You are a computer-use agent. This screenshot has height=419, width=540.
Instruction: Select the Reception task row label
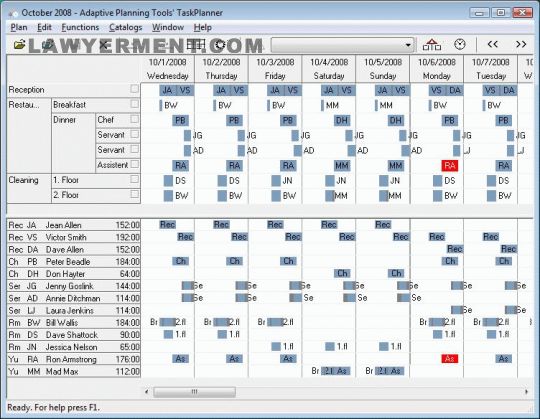[27, 90]
